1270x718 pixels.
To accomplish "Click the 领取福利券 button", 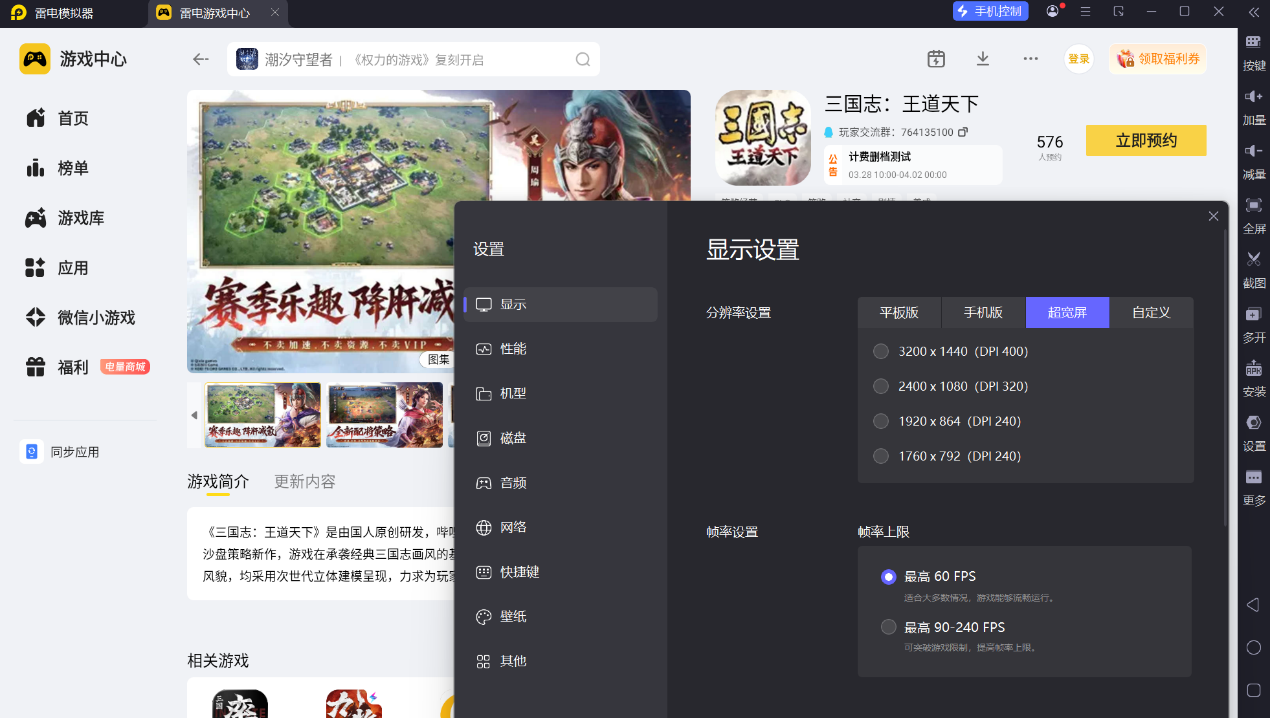I will click(x=1157, y=59).
